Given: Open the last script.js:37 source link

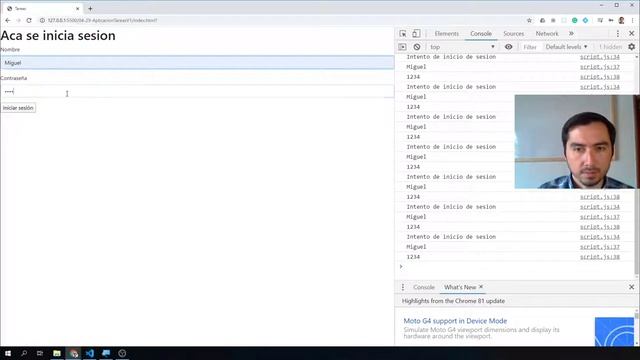Looking at the screenshot, I should coord(600,247).
